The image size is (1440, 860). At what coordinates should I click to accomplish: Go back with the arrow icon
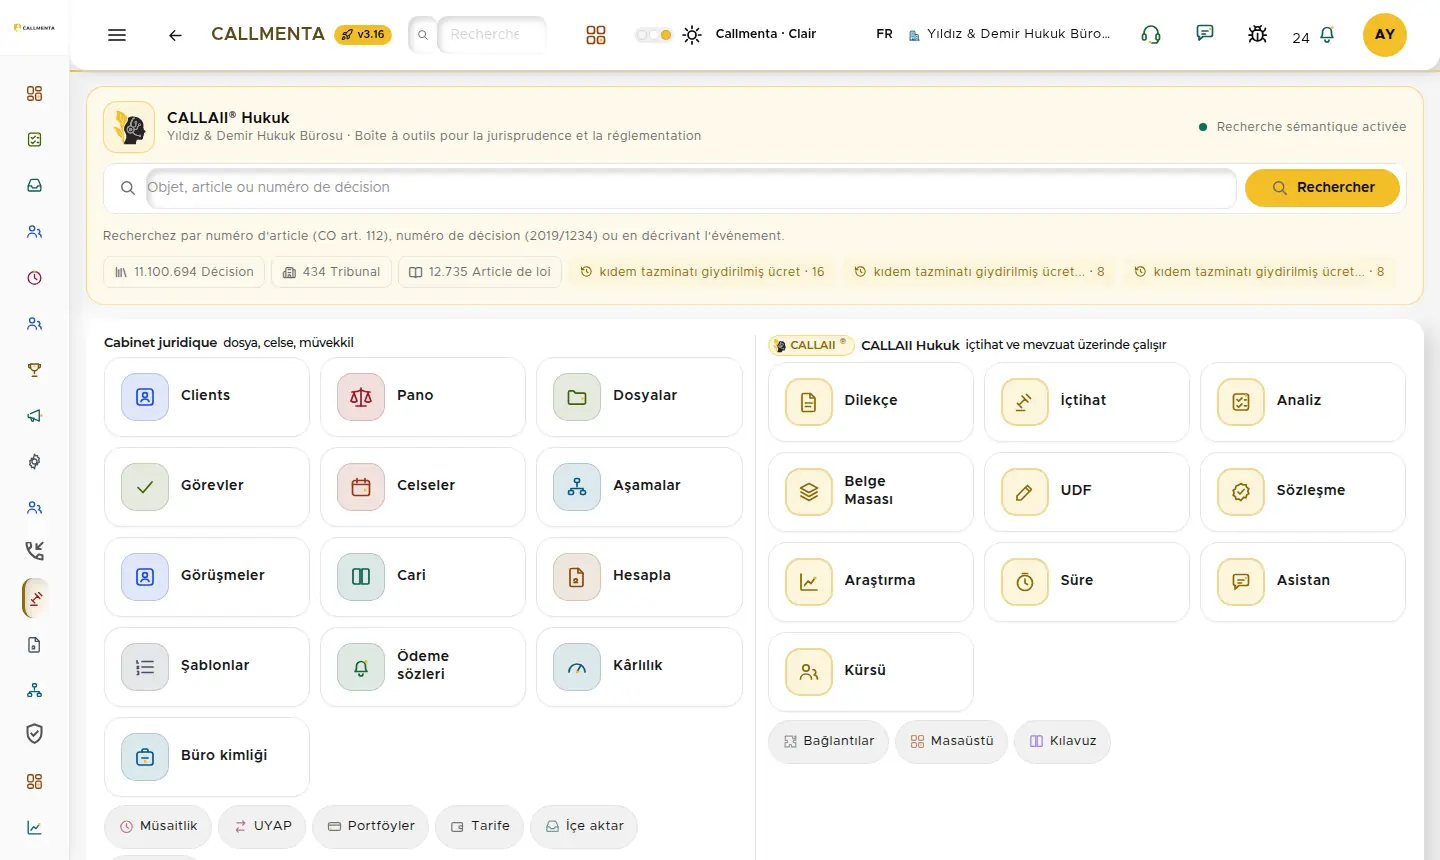pos(175,35)
